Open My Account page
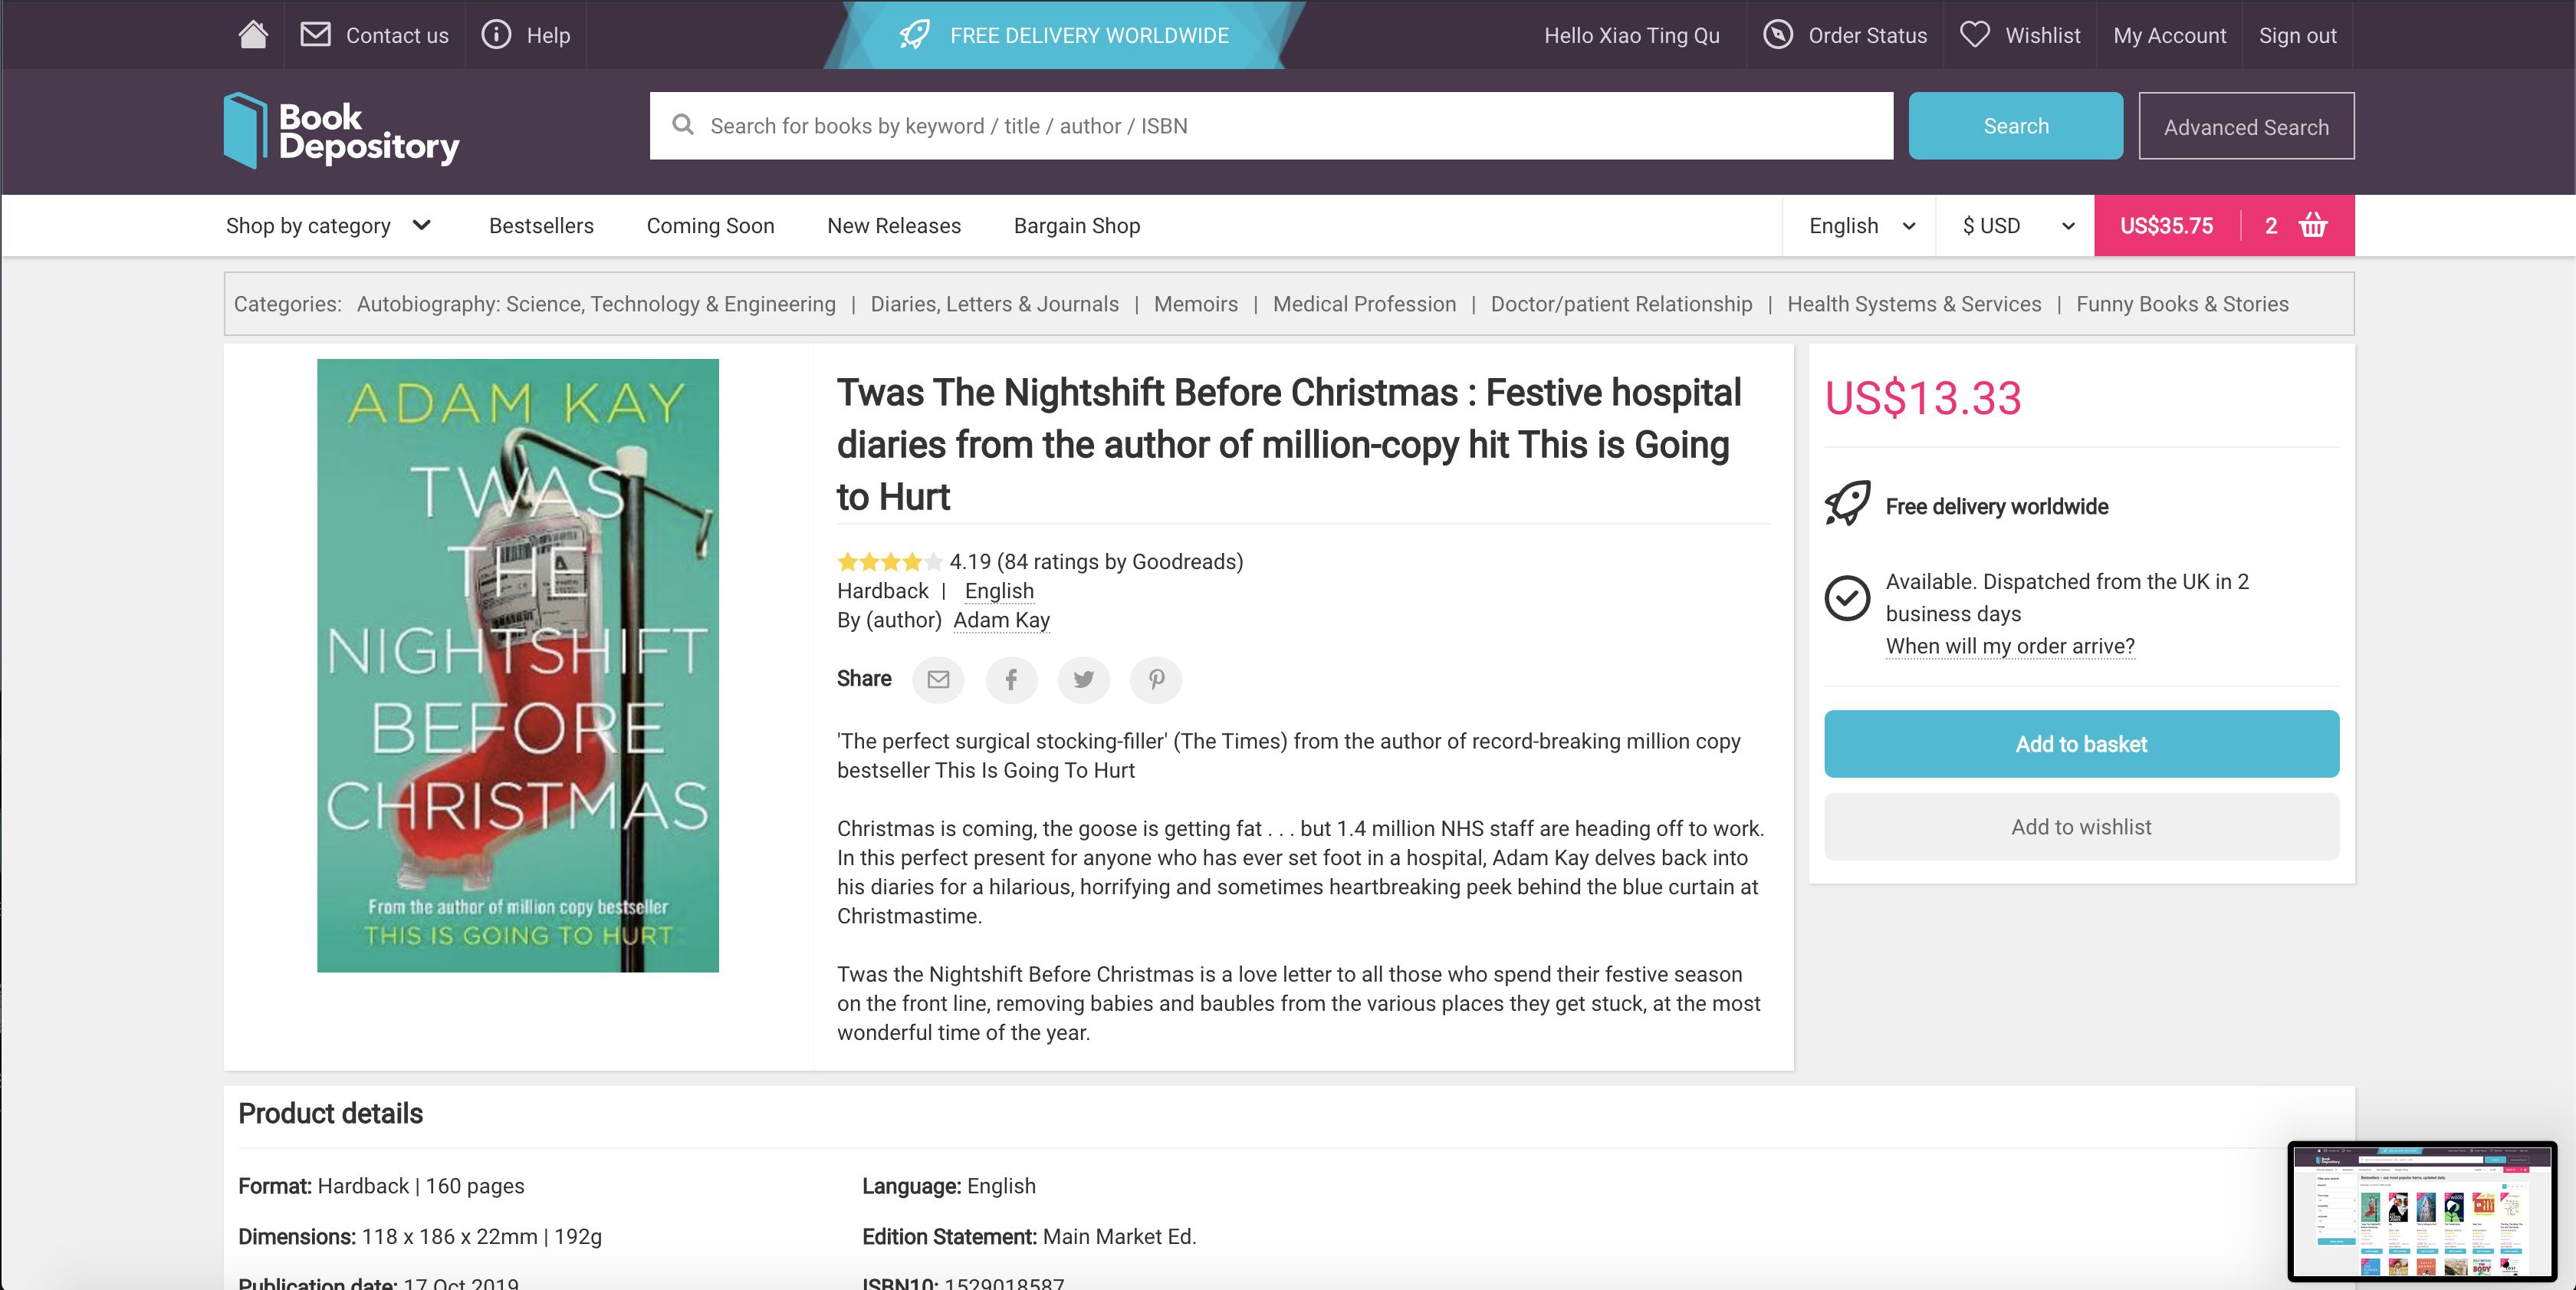The width and height of the screenshot is (2576, 1290). point(2169,36)
